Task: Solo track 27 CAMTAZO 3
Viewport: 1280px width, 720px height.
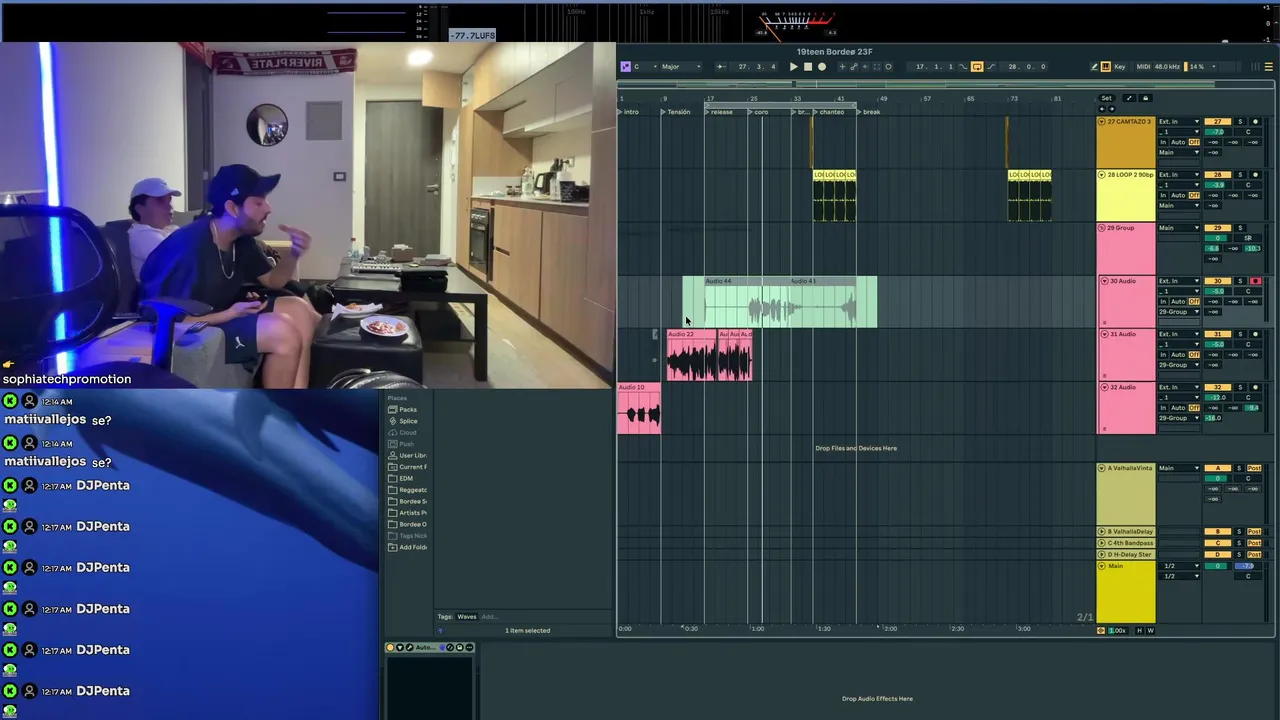Action: pyautogui.click(x=1241, y=122)
